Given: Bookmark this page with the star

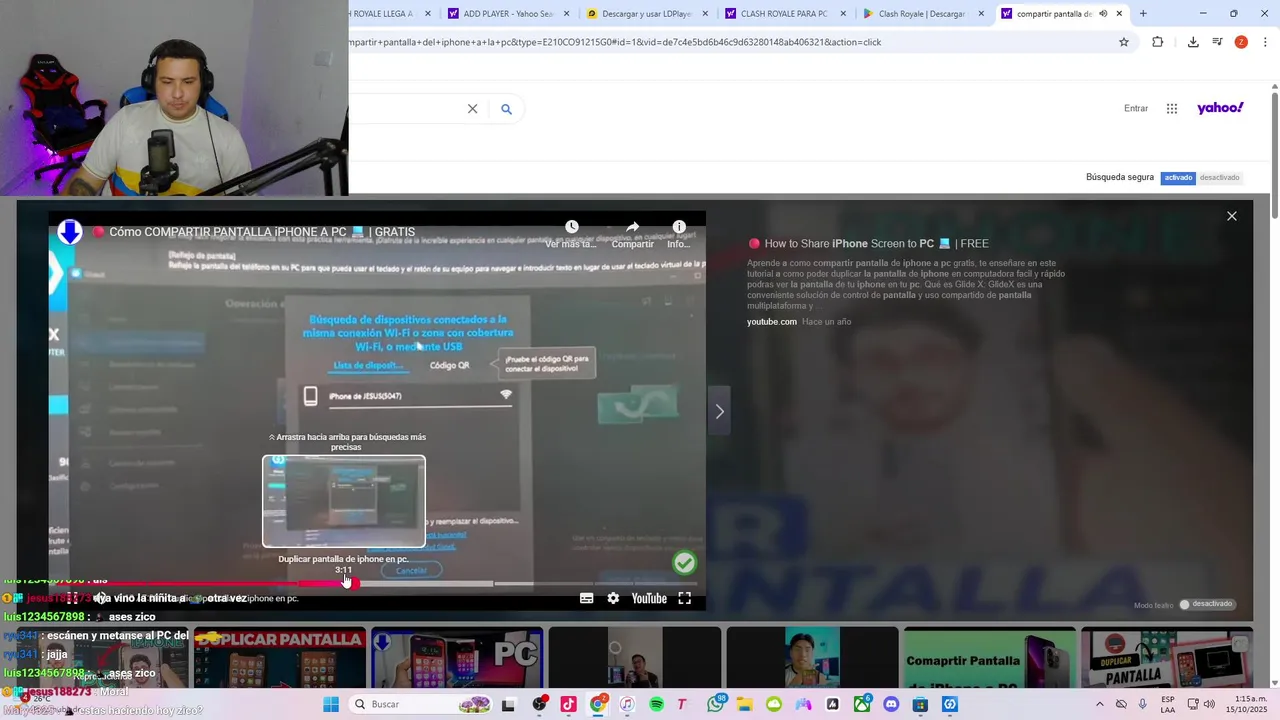Looking at the screenshot, I should 1124,42.
